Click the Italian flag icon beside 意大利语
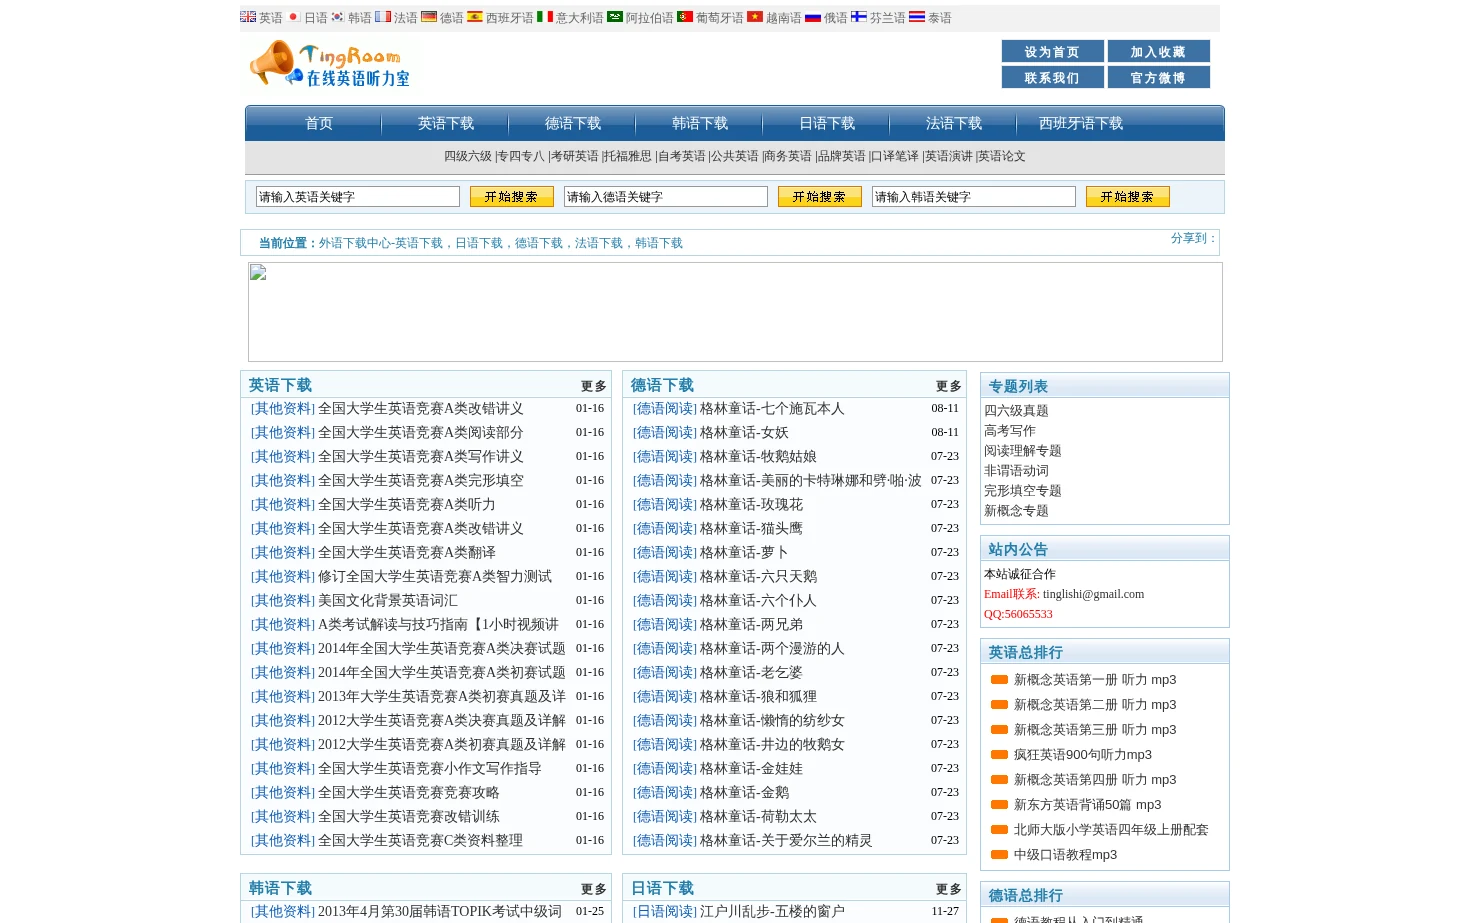 (x=545, y=17)
